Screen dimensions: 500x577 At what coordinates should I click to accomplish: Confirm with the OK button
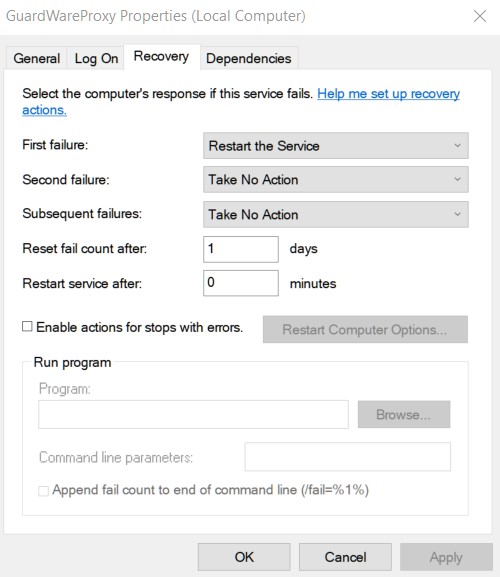tap(244, 557)
